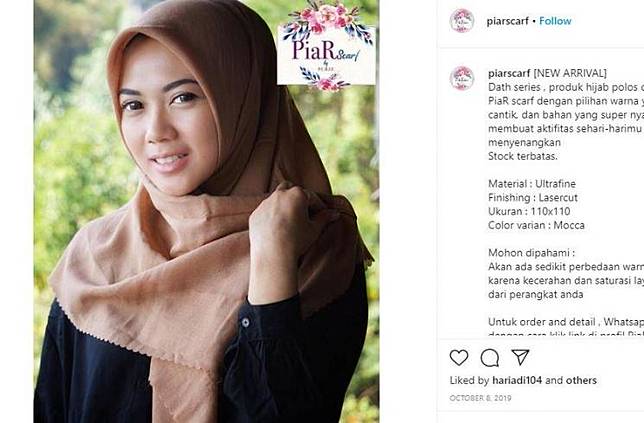Click the "Material : Ultrafine" caption line
Image resolution: width=644 pixels, height=423 pixels.
pyautogui.click(x=532, y=184)
